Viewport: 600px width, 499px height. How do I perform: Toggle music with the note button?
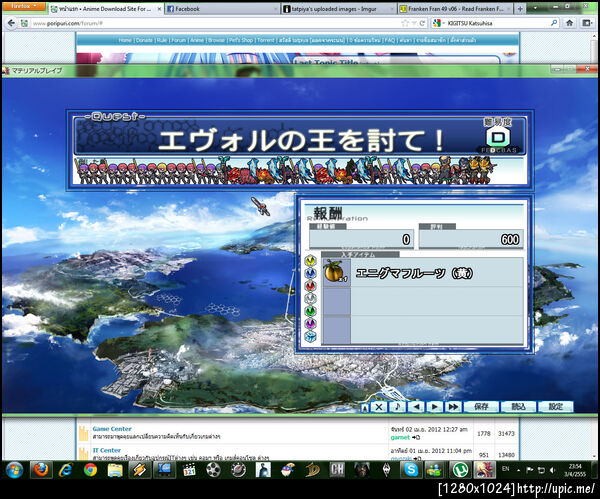[397, 407]
